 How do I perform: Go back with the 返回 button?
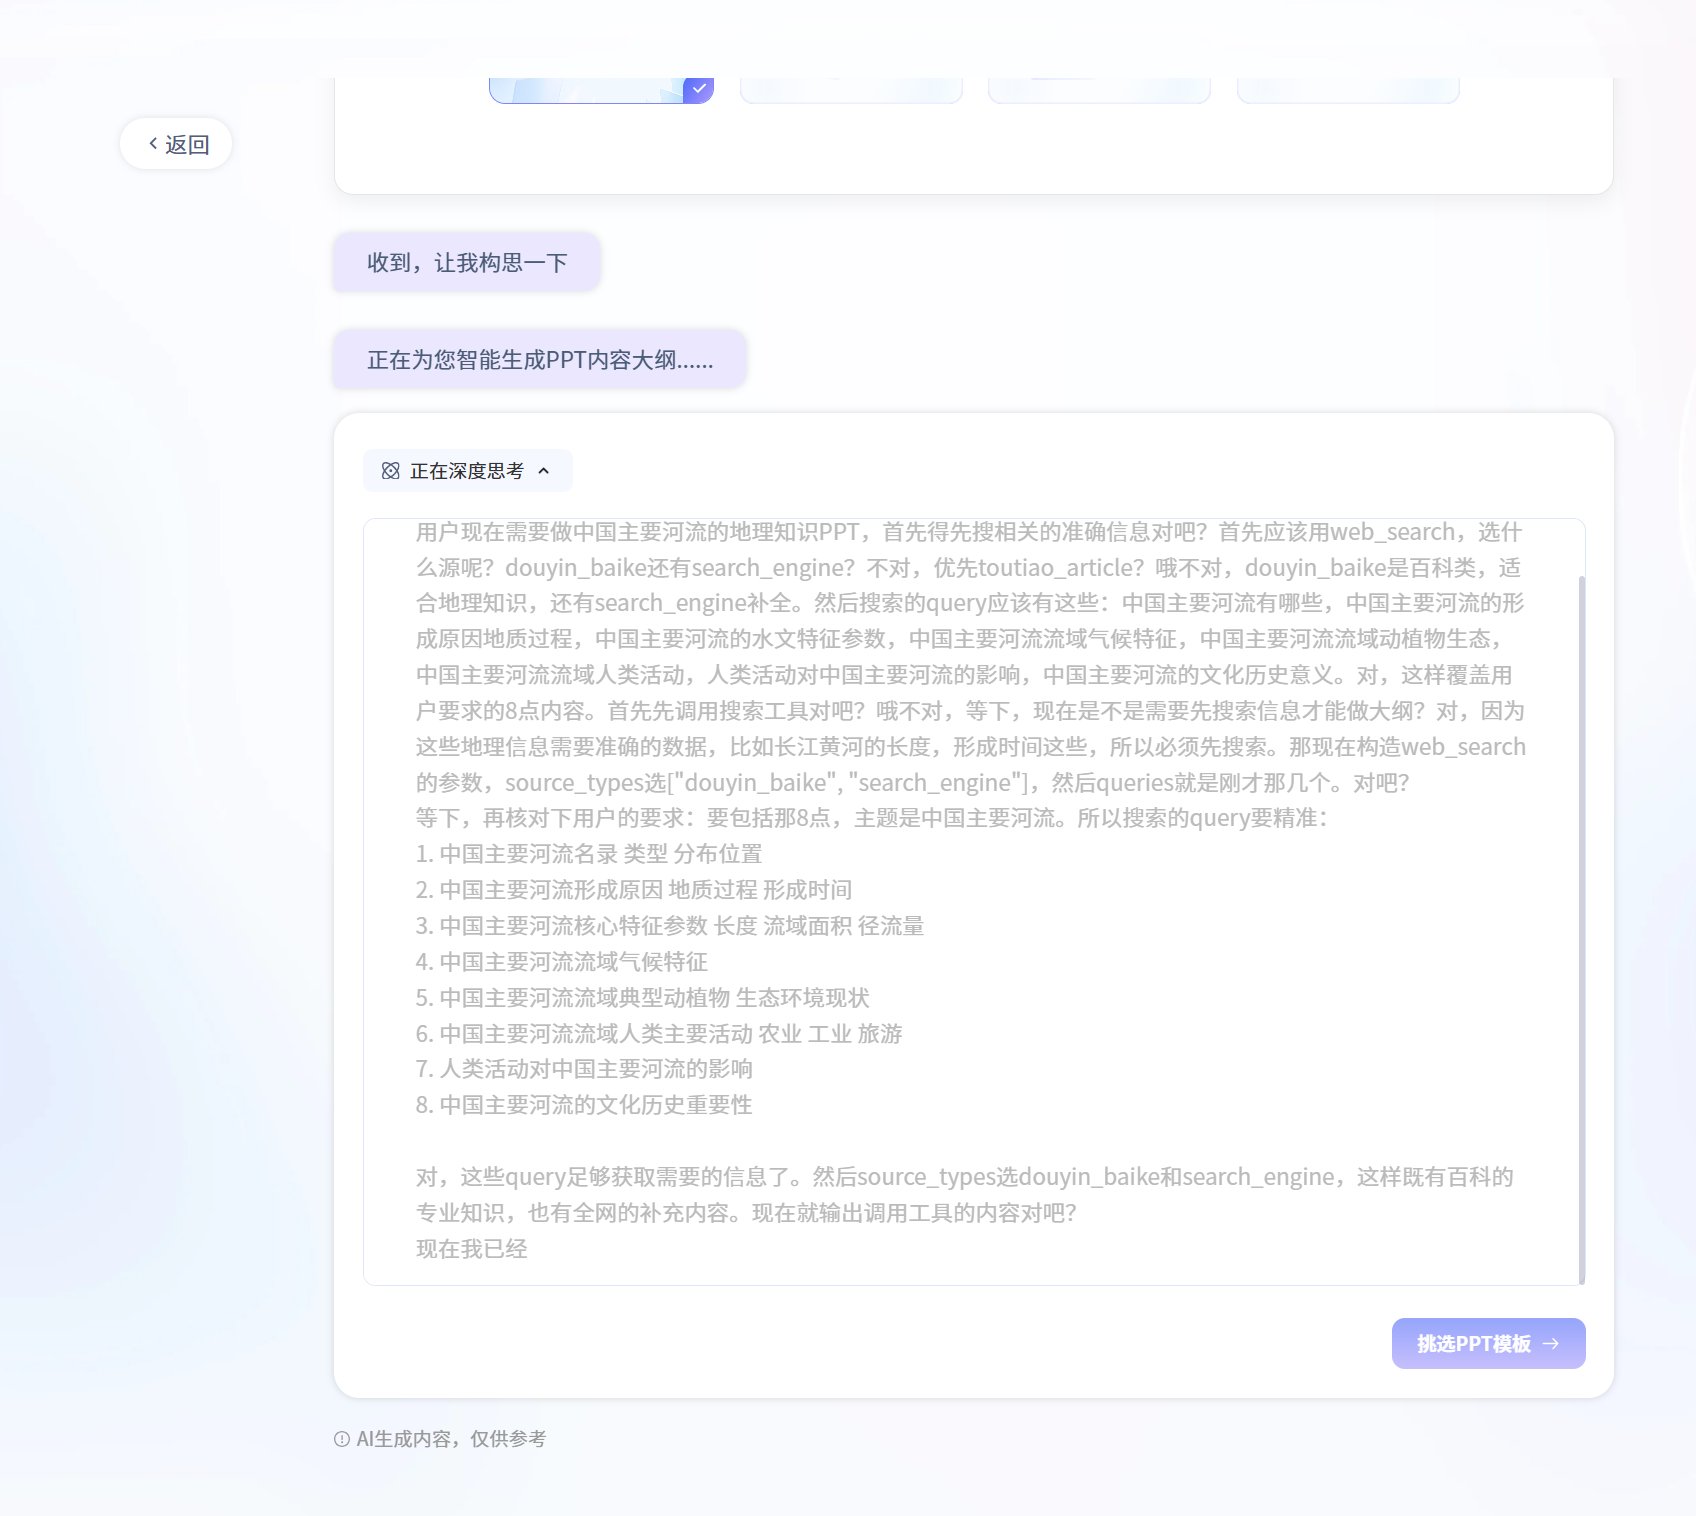[x=176, y=144]
